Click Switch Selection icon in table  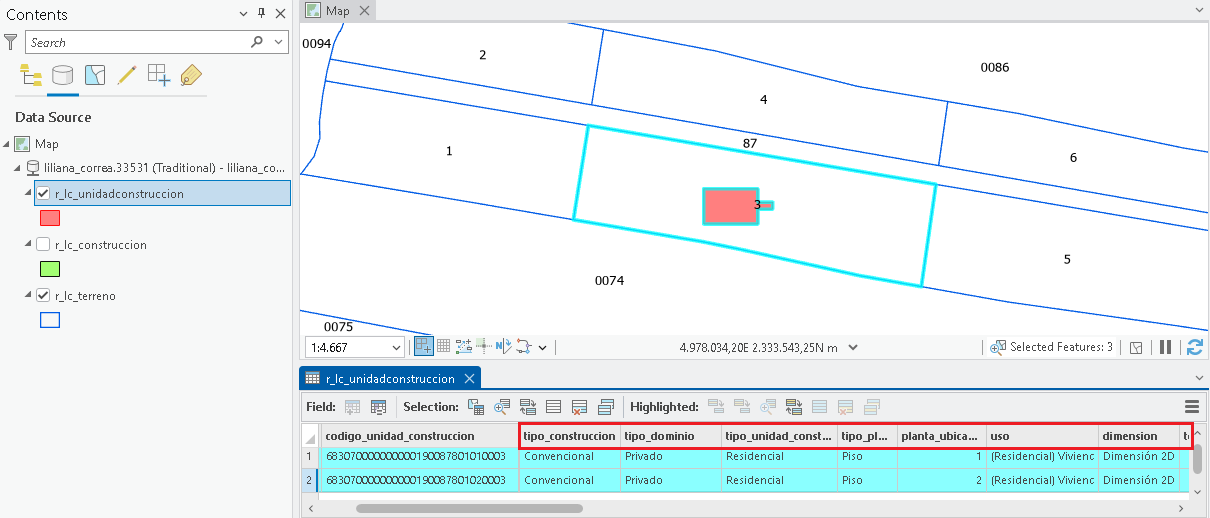[x=528, y=407]
